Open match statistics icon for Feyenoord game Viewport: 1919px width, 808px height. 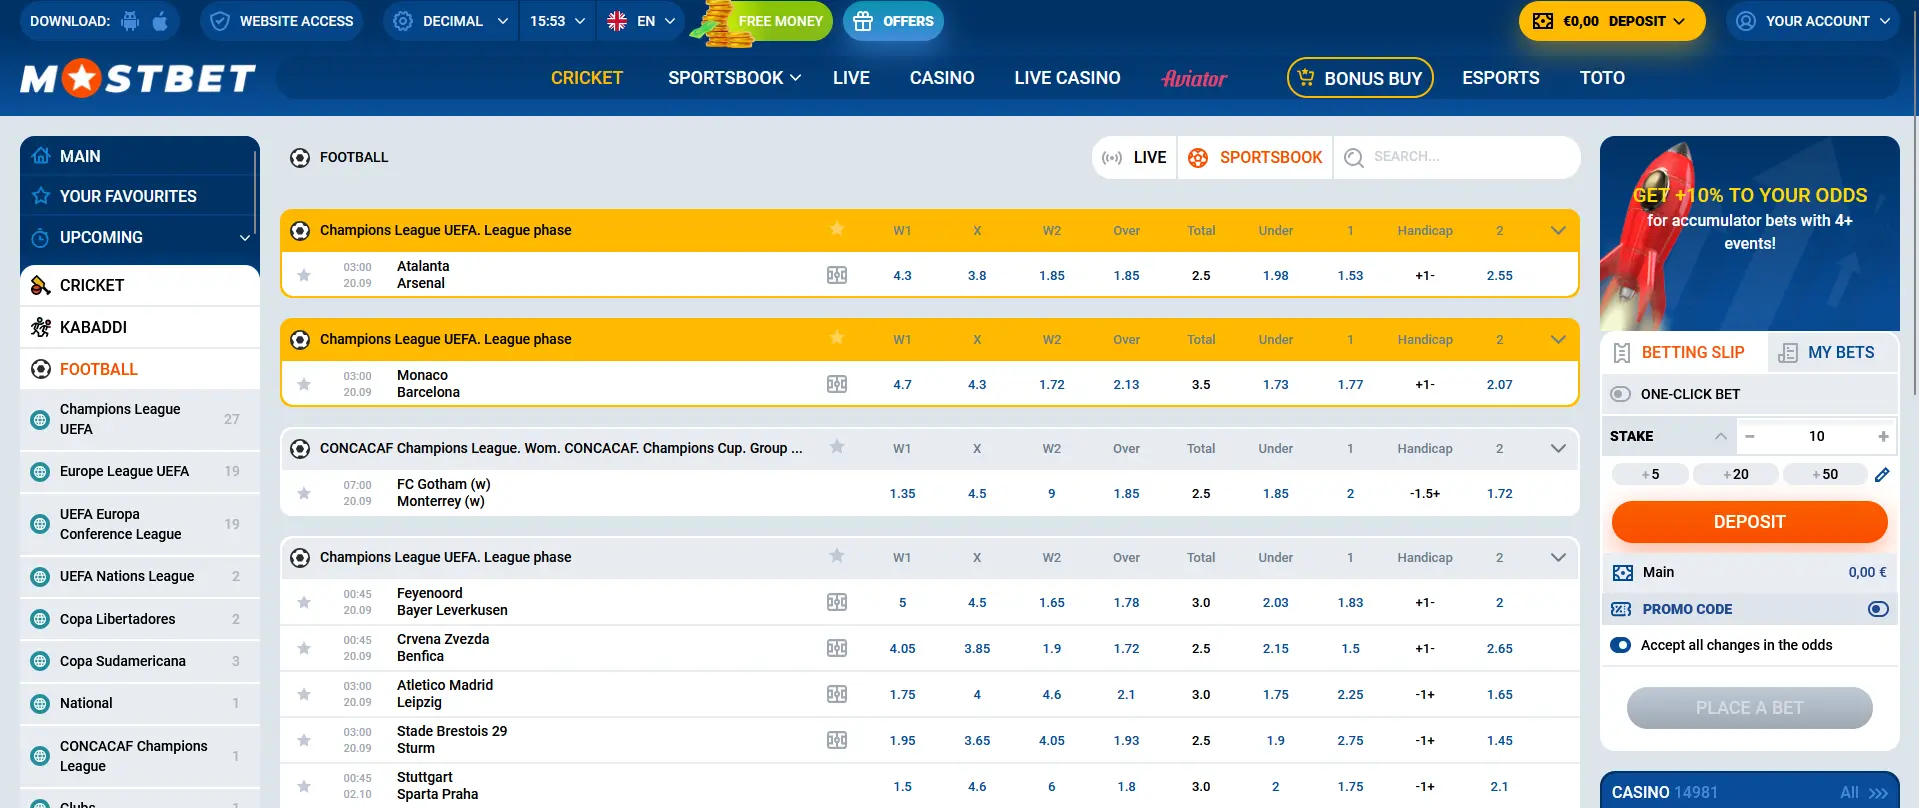point(837,602)
